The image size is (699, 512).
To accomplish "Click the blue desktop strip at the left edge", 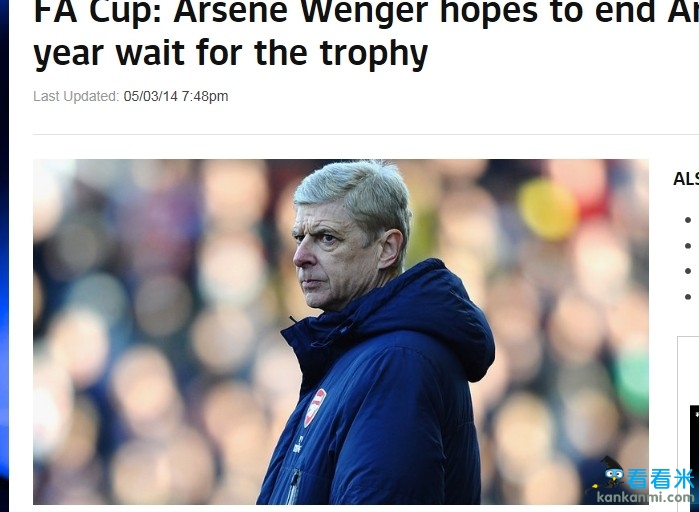I will coord(4,256).
